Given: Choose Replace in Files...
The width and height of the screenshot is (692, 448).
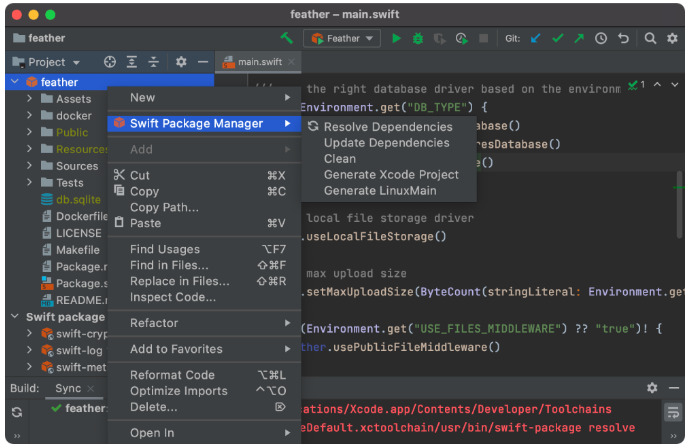Looking at the screenshot, I should [204, 281].
